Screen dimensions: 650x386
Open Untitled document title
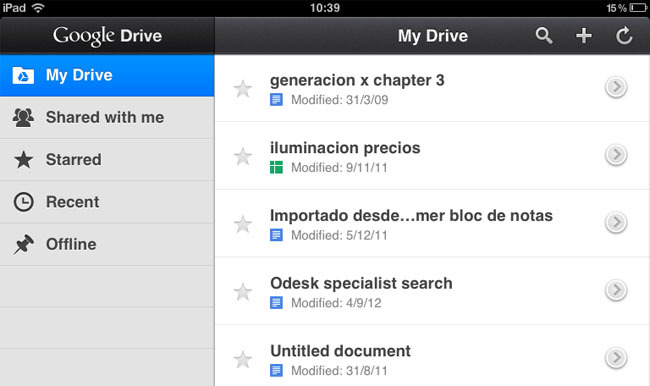pos(340,351)
